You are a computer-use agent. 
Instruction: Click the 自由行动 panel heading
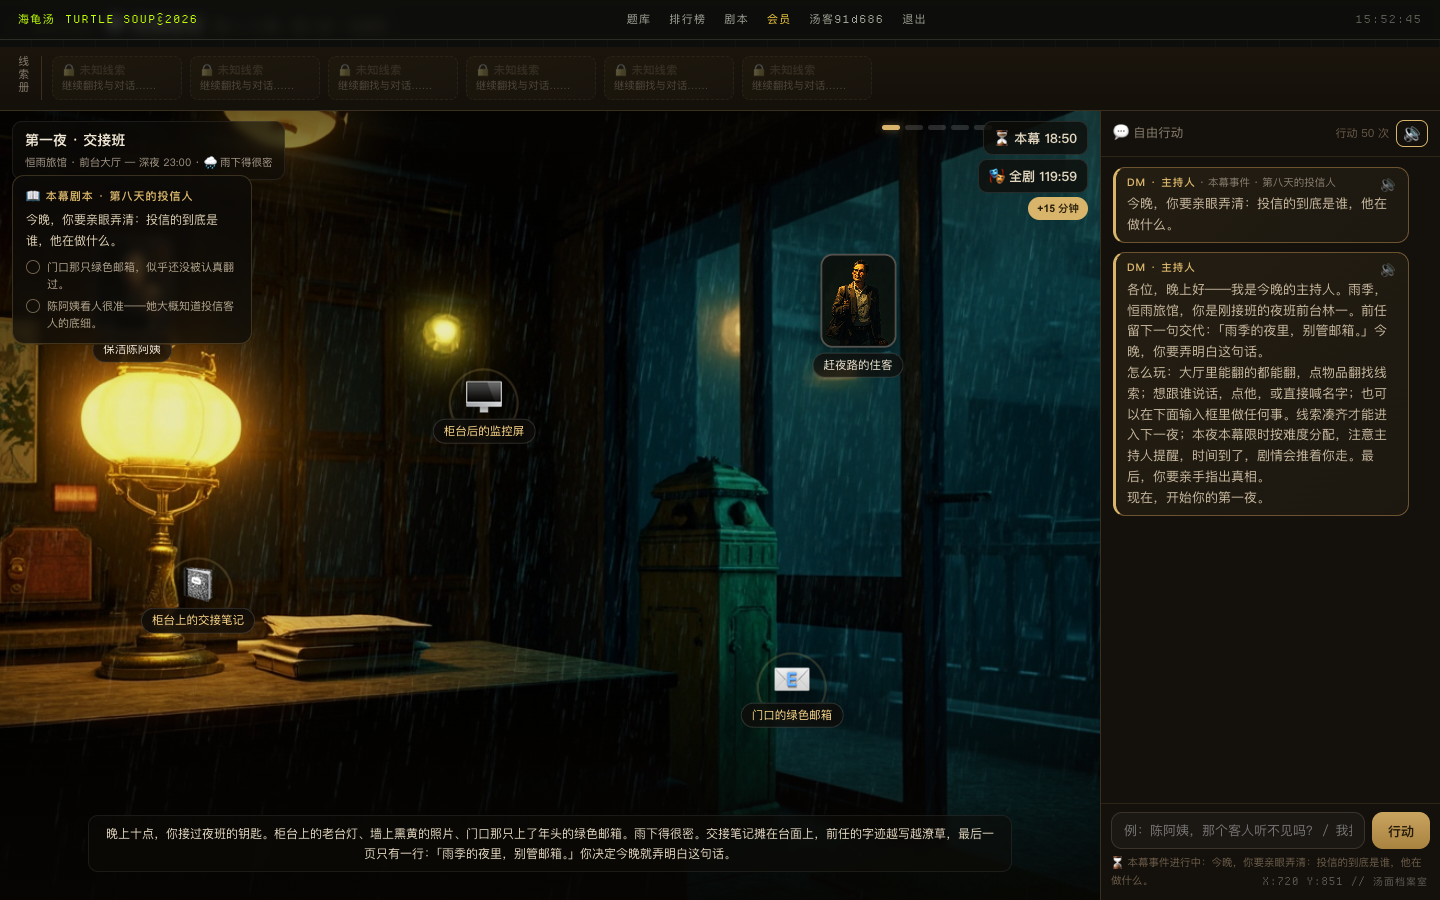pyautogui.click(x=1158, y=132)
